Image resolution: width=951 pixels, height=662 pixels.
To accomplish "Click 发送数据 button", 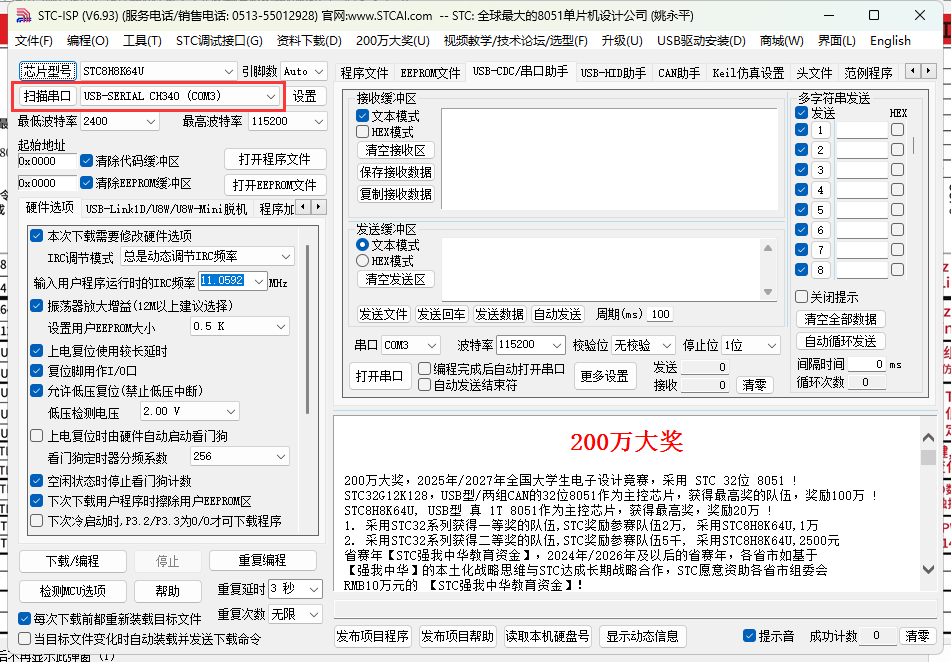I will point(499,314).
